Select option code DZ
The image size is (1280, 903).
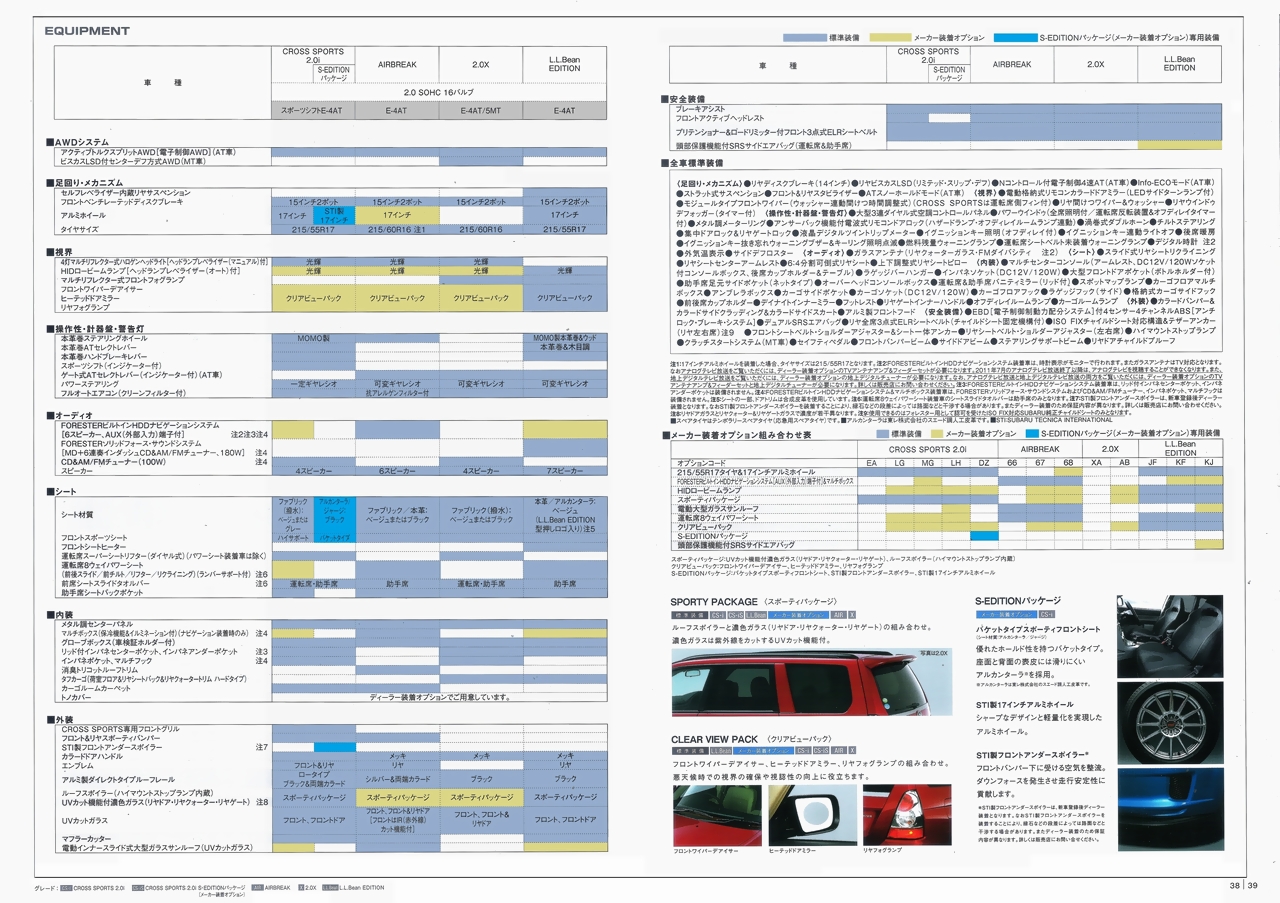[984, 463]
